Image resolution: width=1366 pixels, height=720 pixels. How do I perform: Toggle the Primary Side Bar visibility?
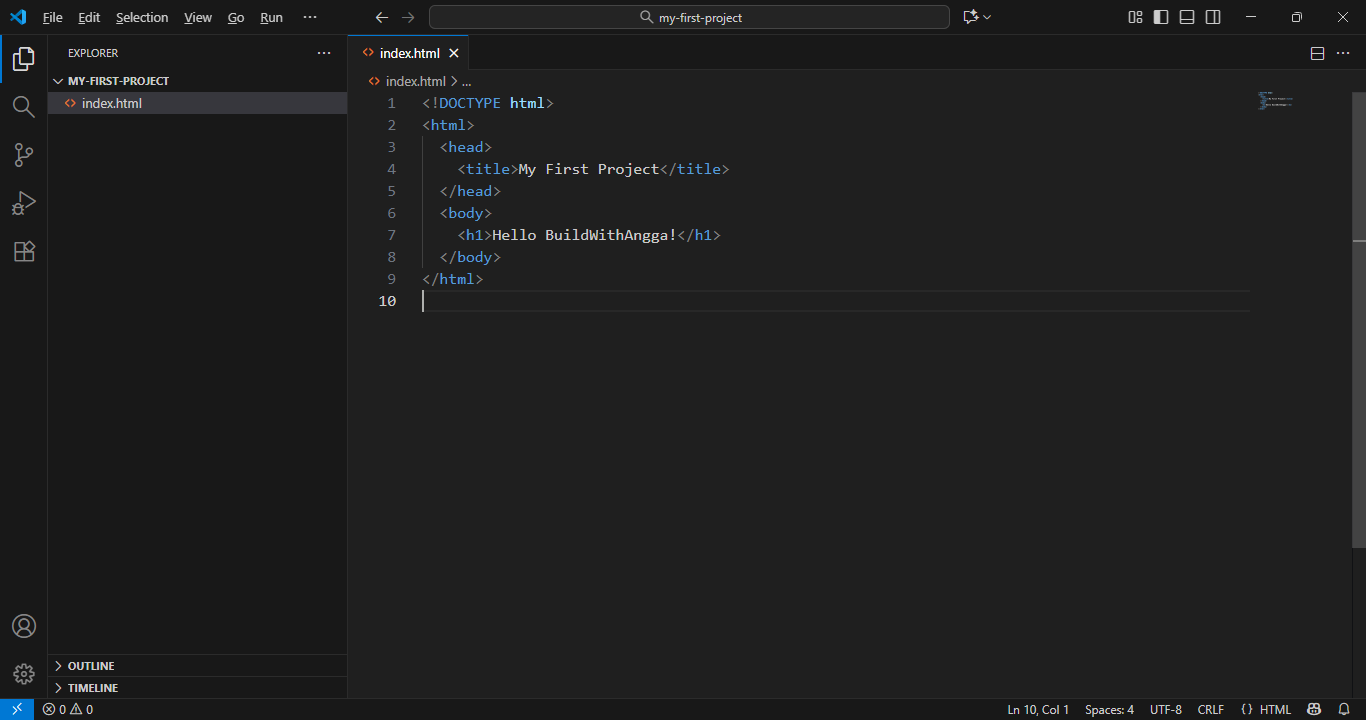(1160, 17)
